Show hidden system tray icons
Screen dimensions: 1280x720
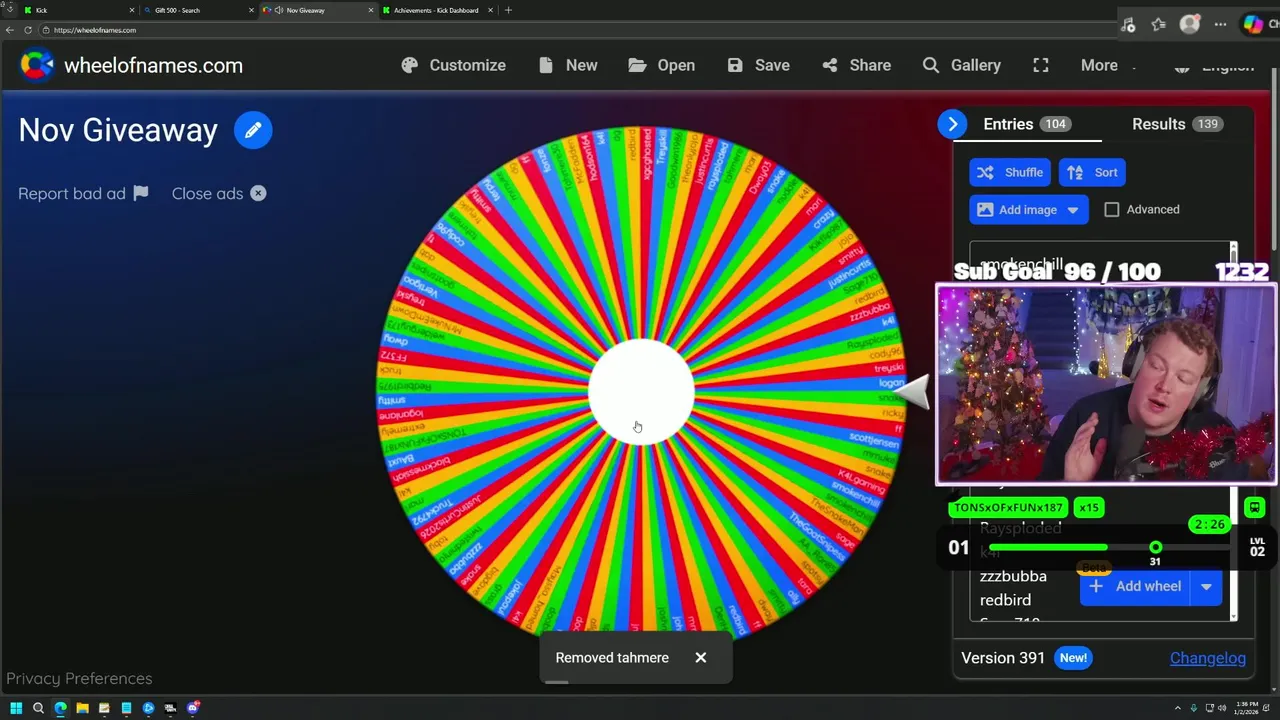[1177, 708]
